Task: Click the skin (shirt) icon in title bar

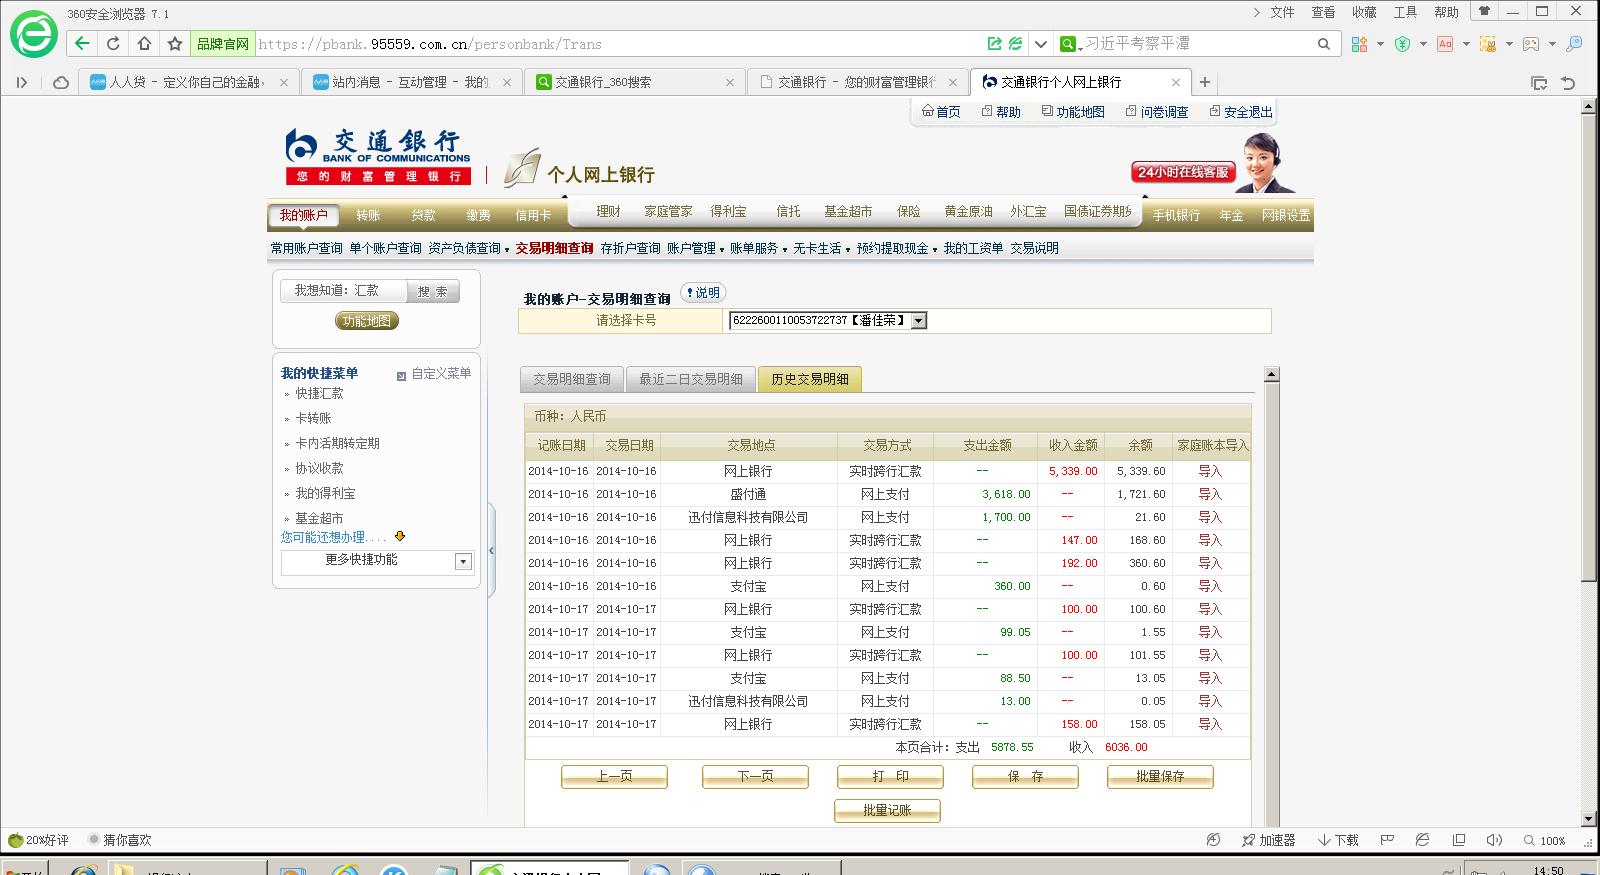Action: [1484, 12]
